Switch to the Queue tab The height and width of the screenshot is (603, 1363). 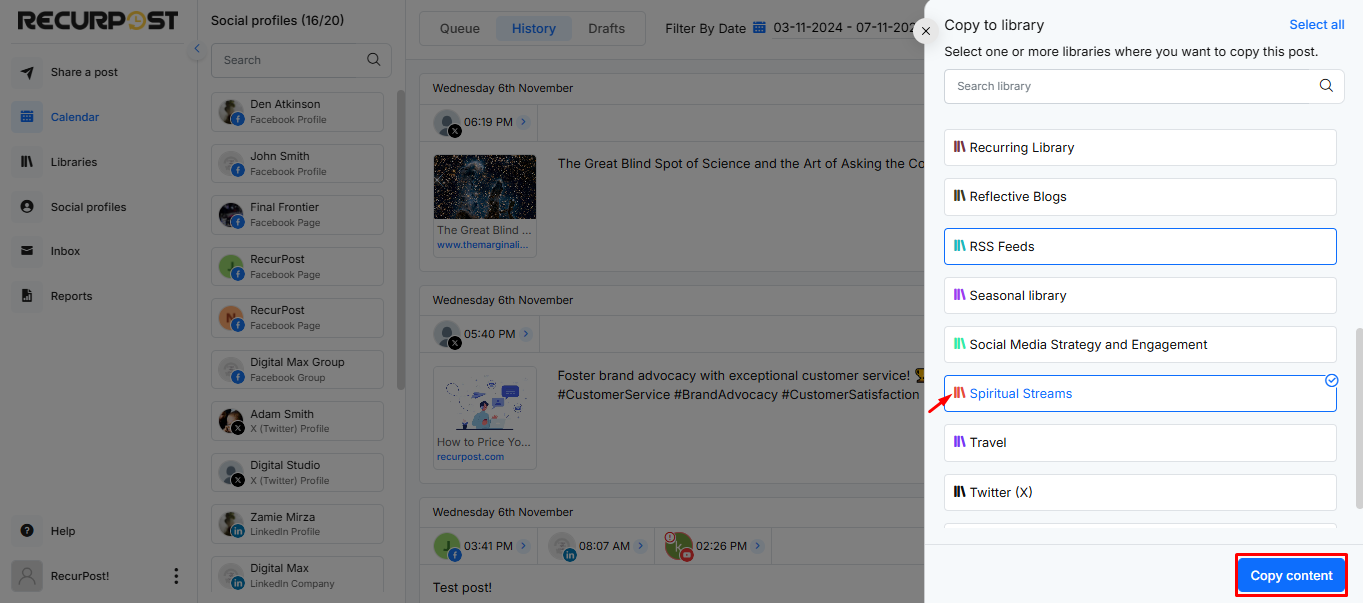[x=460, y=28]
